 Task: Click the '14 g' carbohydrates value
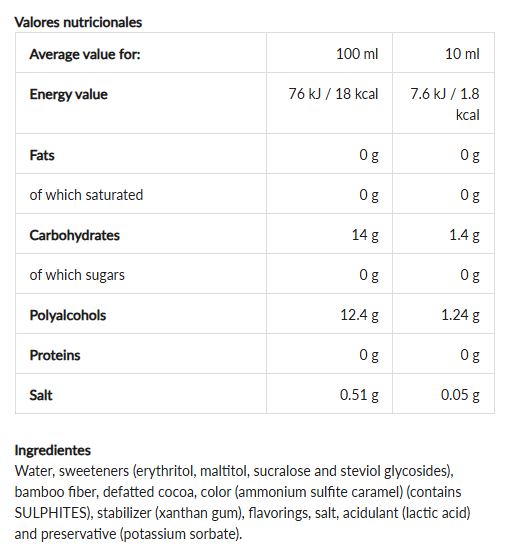coord(365,235)
